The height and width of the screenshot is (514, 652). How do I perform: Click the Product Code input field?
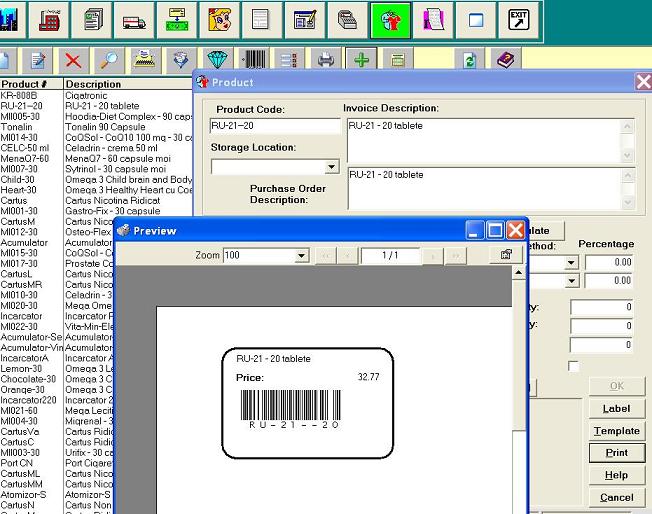[275, 126]
